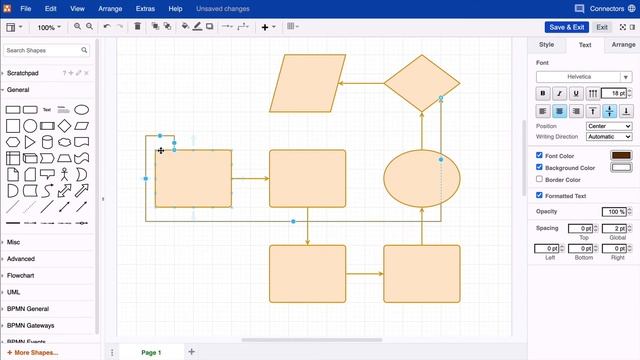Image resolution: width=640 pixels, height=360 pixels.
Task: Open the table insert tool
Action: [293, 27]
